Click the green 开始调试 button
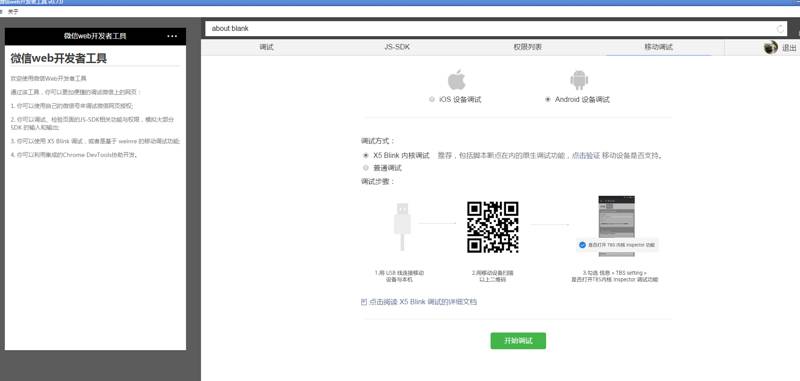Viewport: 800px width, 381px height. click(518, 341)
